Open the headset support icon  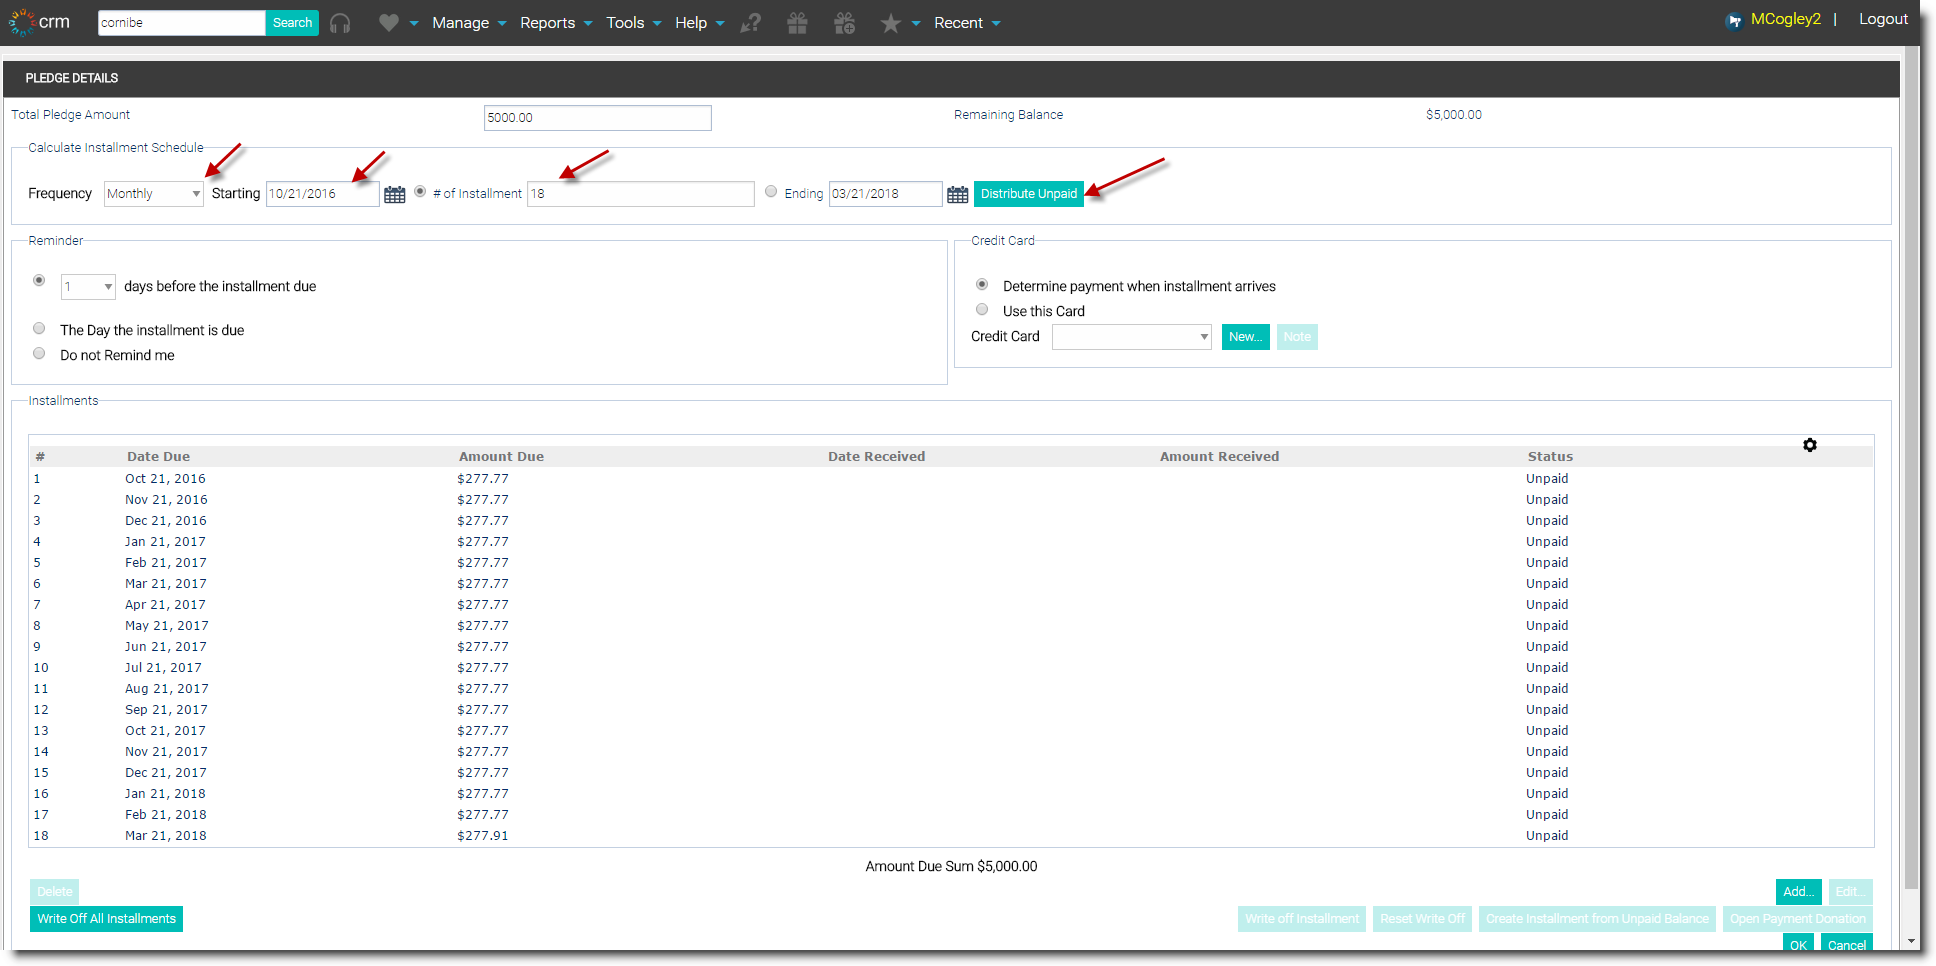tap(340, 23)
